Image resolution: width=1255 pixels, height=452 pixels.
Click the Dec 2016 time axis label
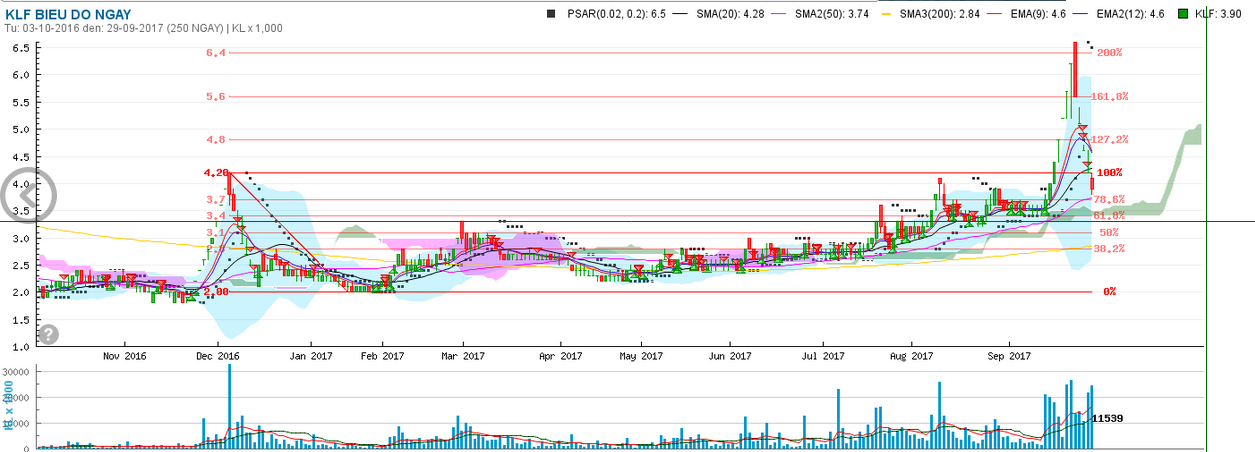click(x=218, y=356)
